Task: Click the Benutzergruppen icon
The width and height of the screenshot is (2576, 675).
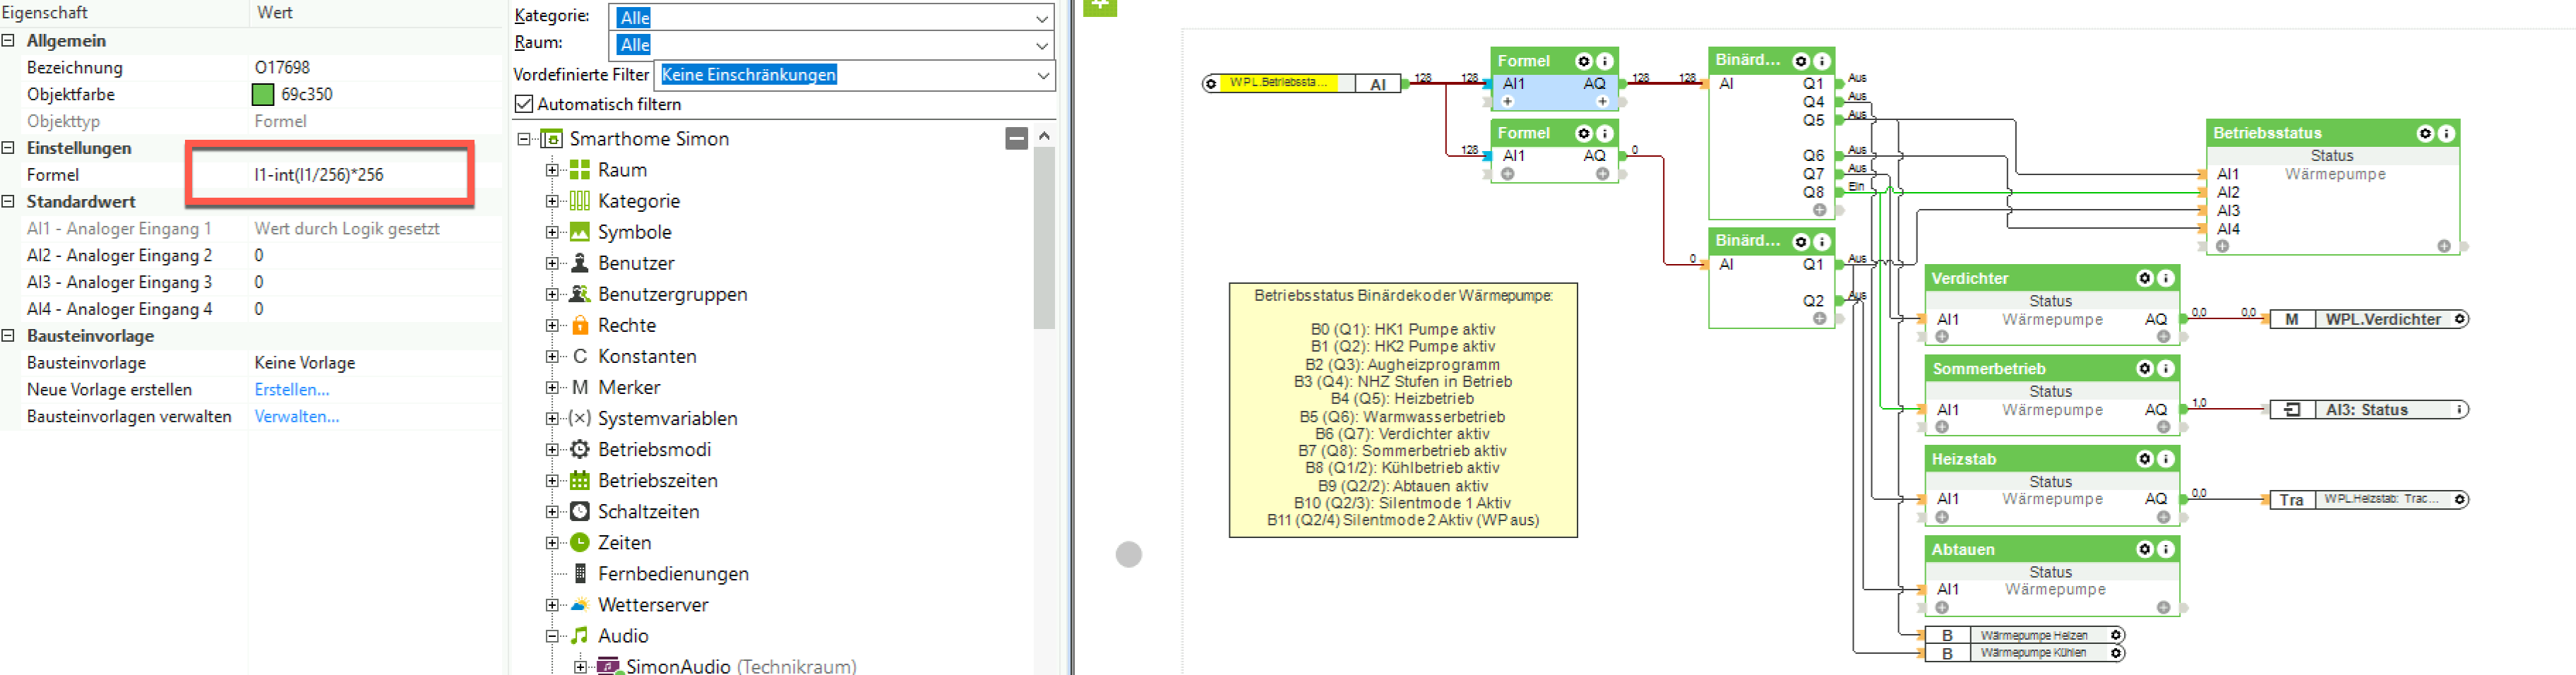Action: point(579,294)
